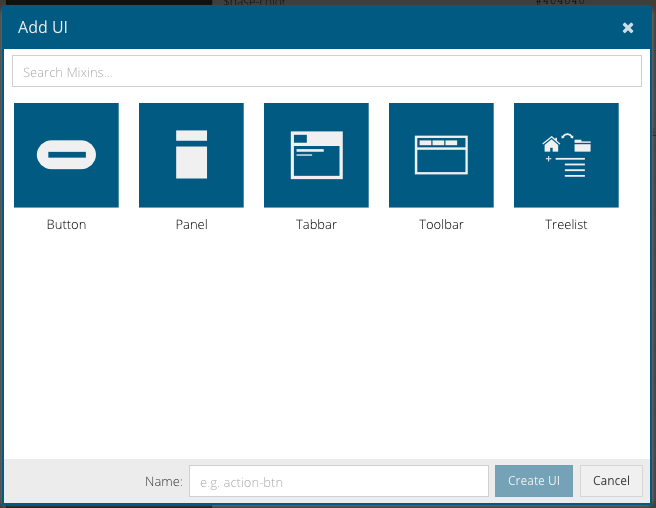Select the Panel mixin icon
The image size is (656, 508).
point(191,155)
